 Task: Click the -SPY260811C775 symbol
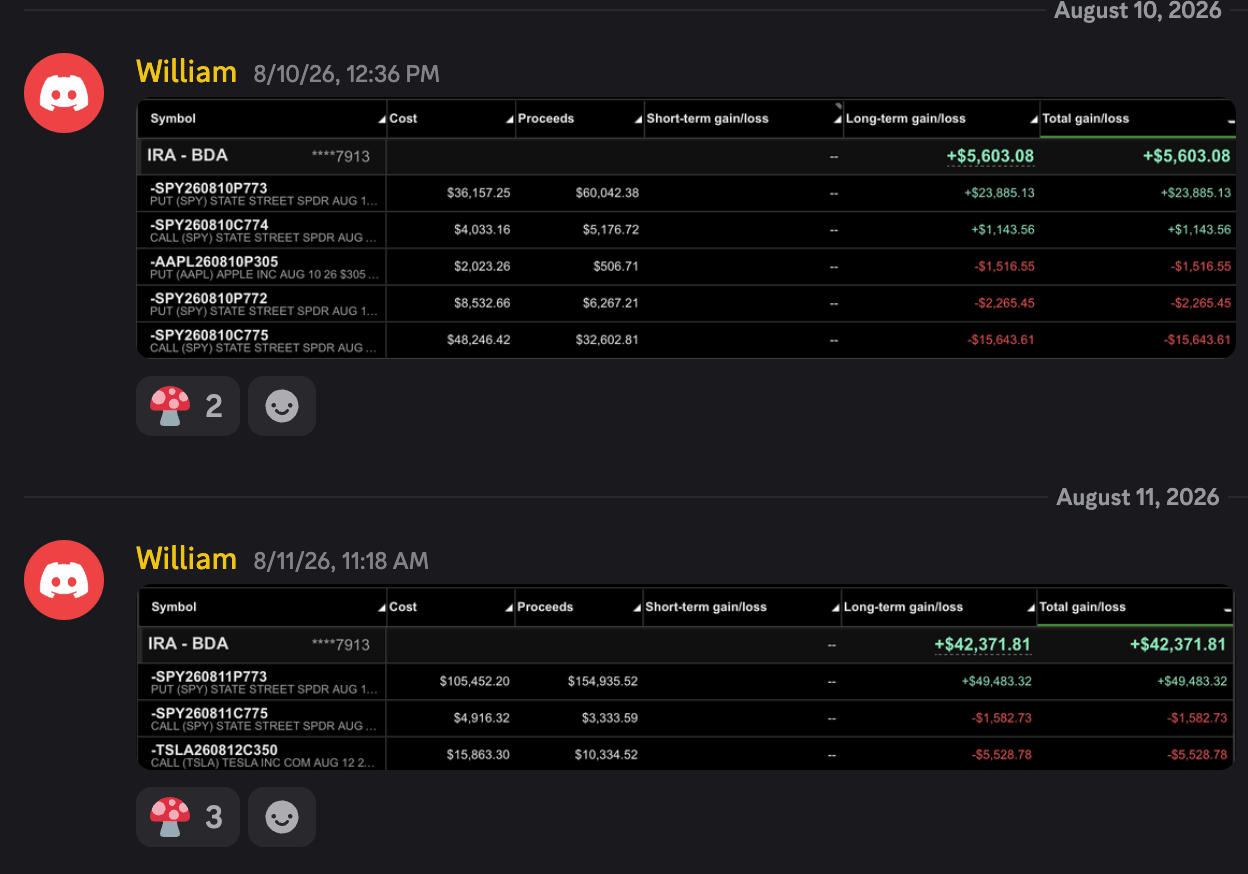(209, 713)
